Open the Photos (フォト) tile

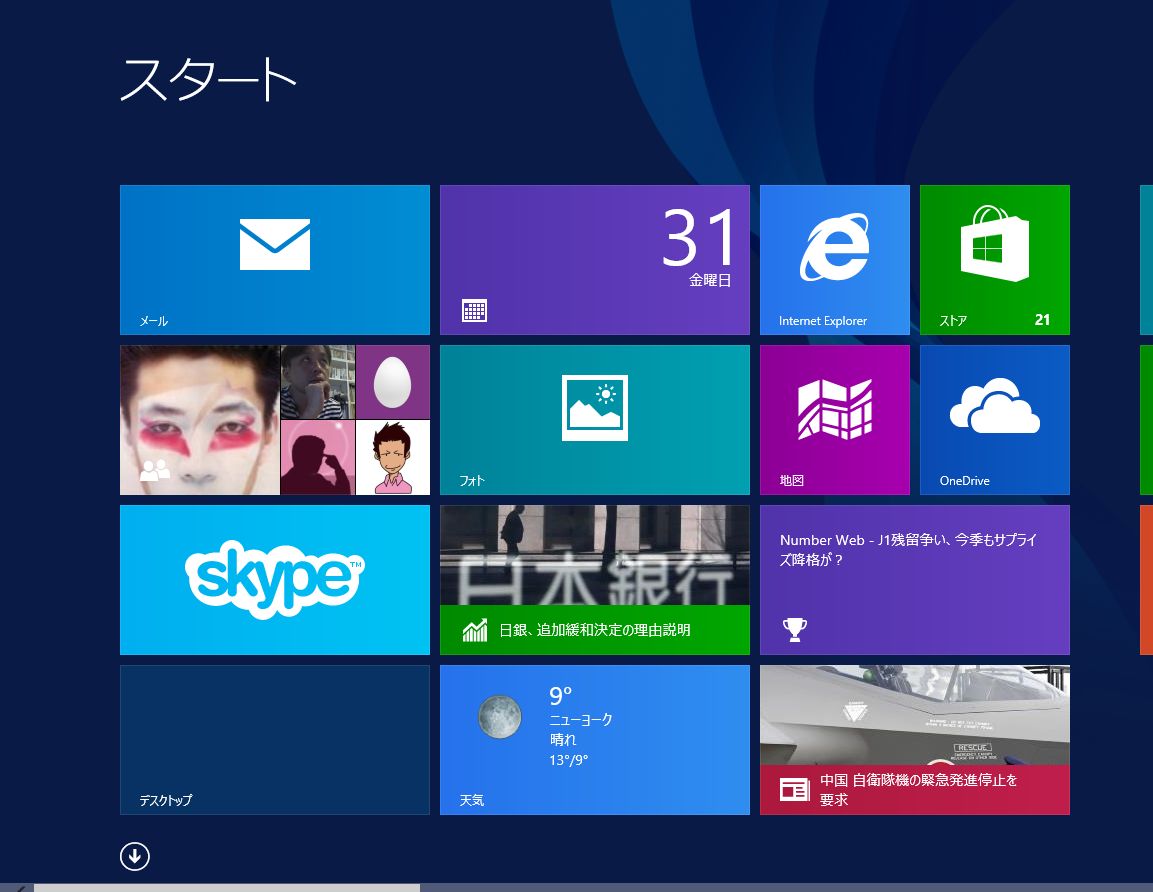click(594, 420)
